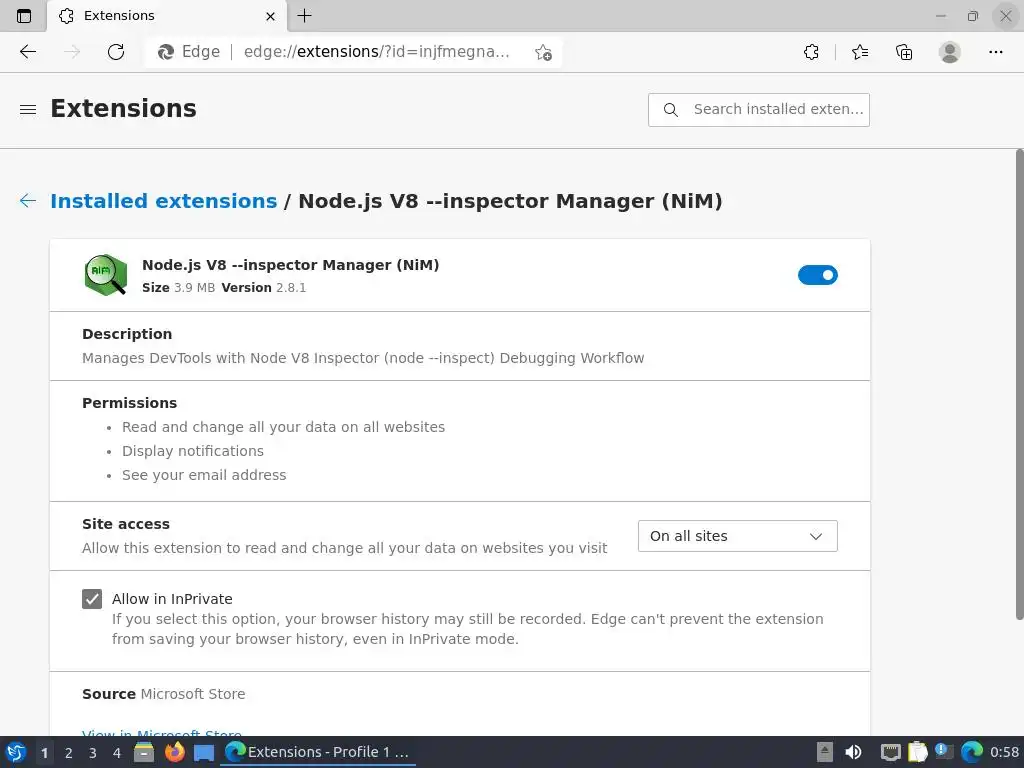Image resolution: width=1024 pixels, height=768 pixels.
Task: Open Settings and more ellipsis menu
Action: pyautogui.click(x=996, y=52)
